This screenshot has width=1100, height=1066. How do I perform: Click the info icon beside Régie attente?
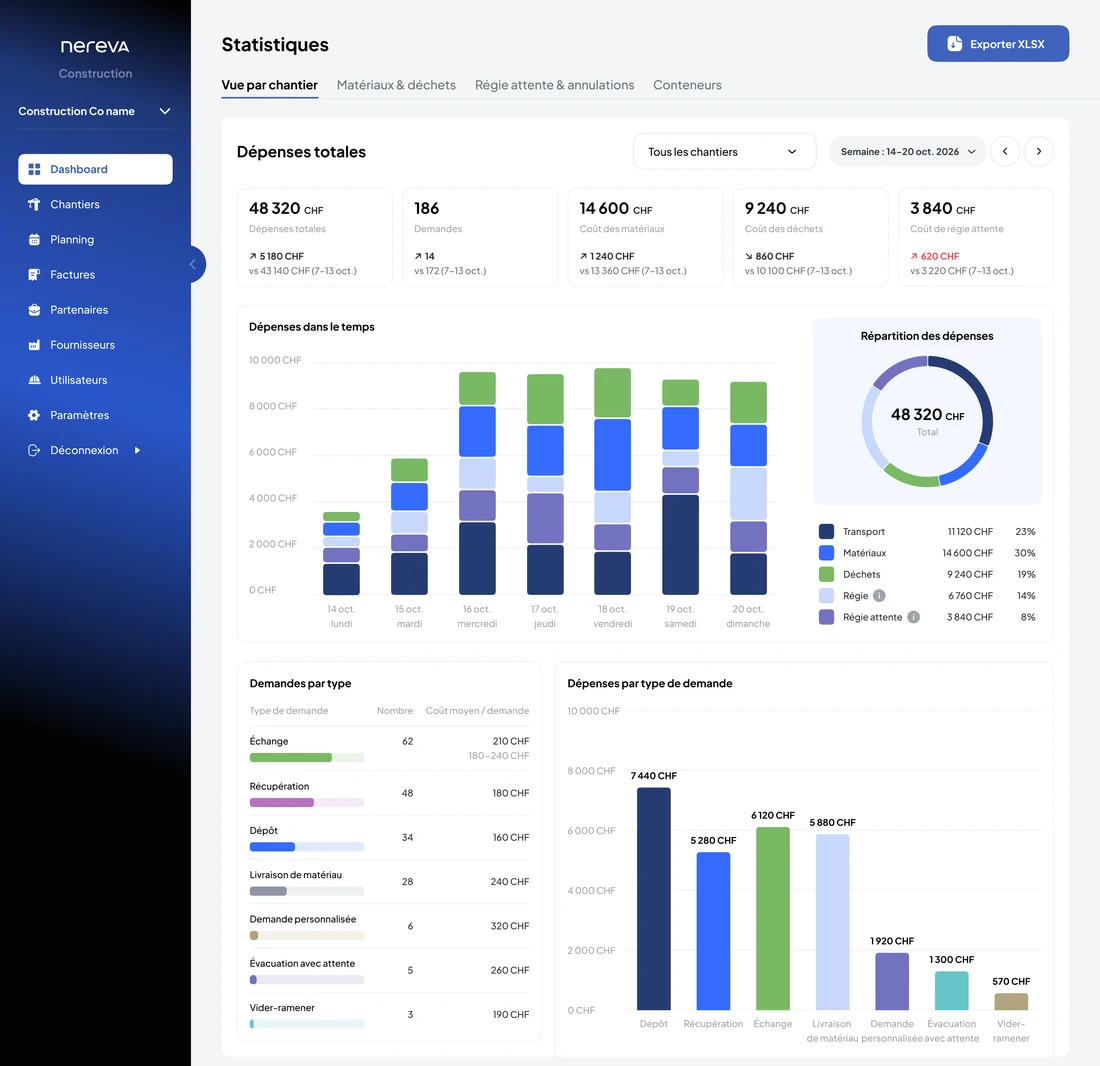pos(913,617)
